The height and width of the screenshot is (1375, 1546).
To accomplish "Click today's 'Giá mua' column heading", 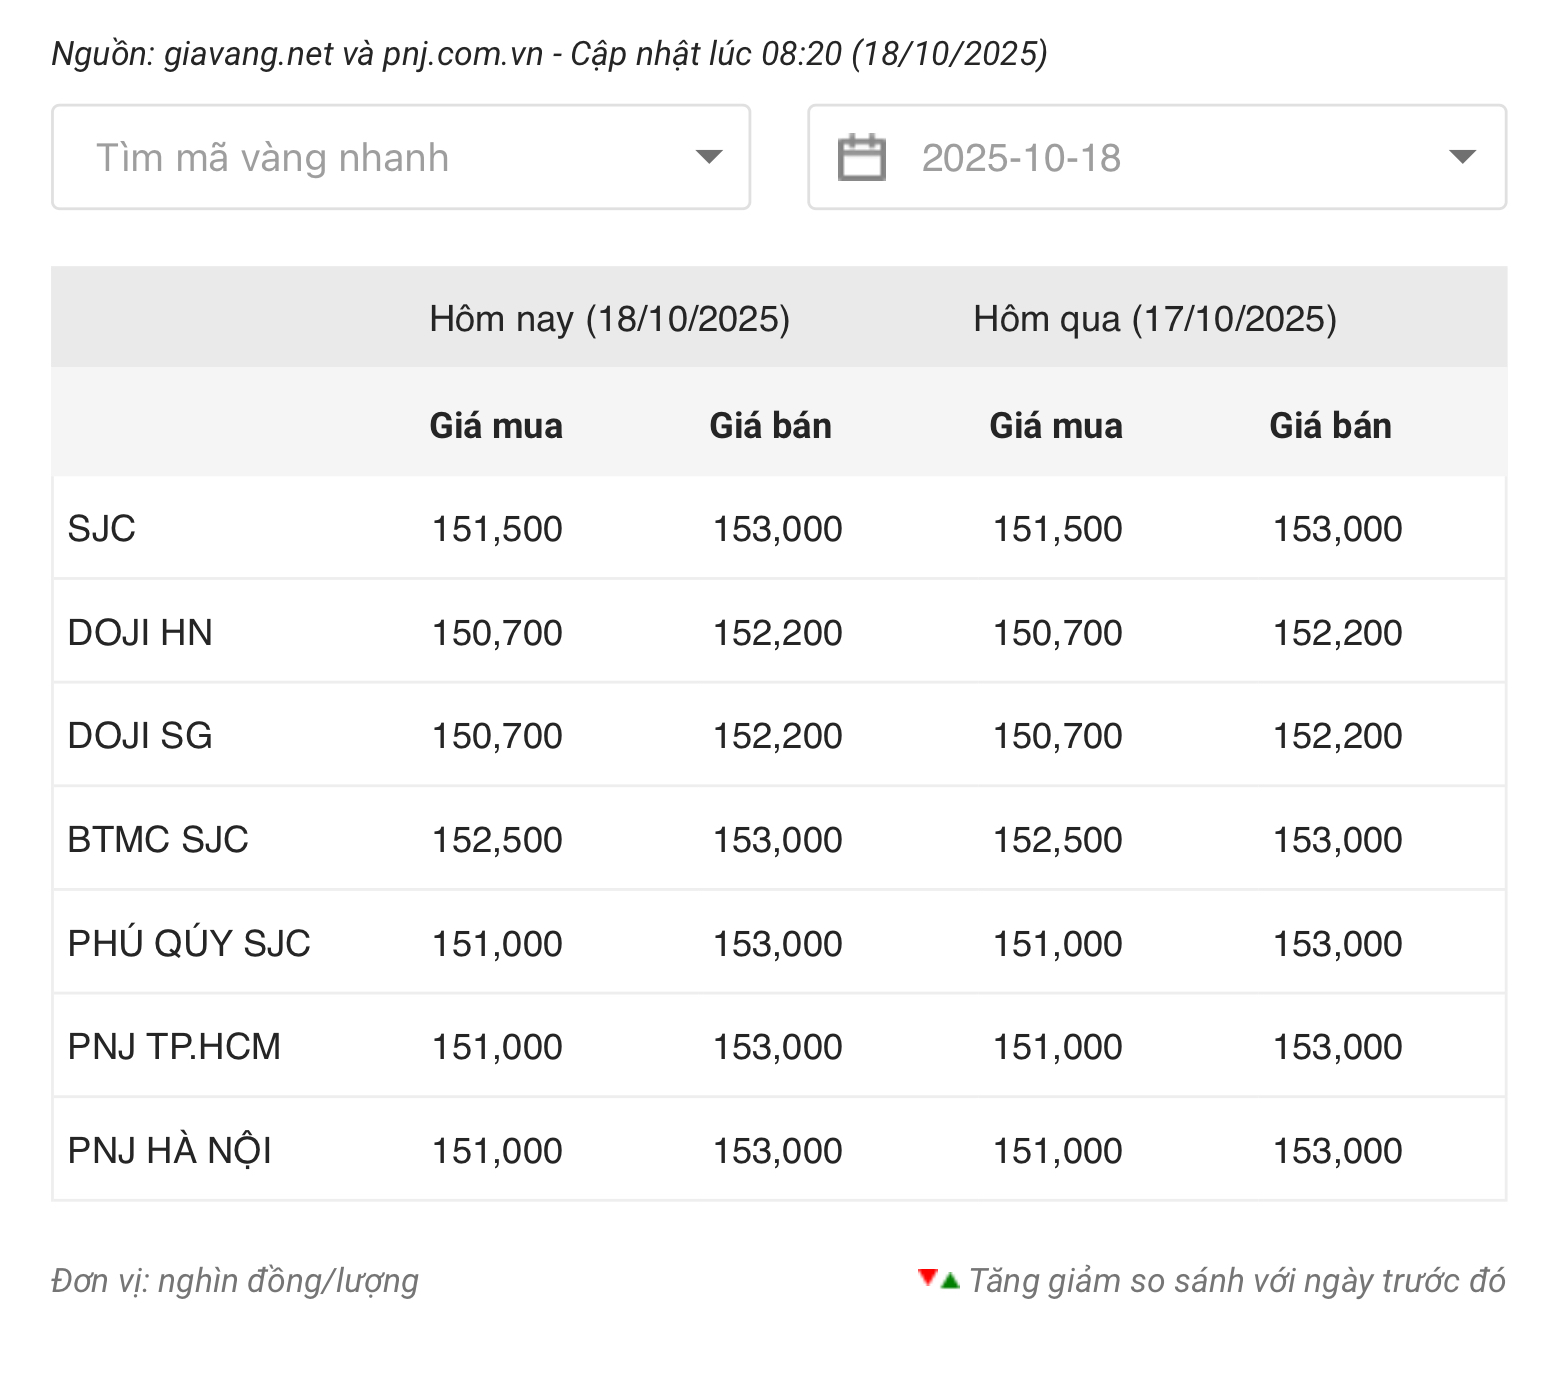I will (495, 426).
